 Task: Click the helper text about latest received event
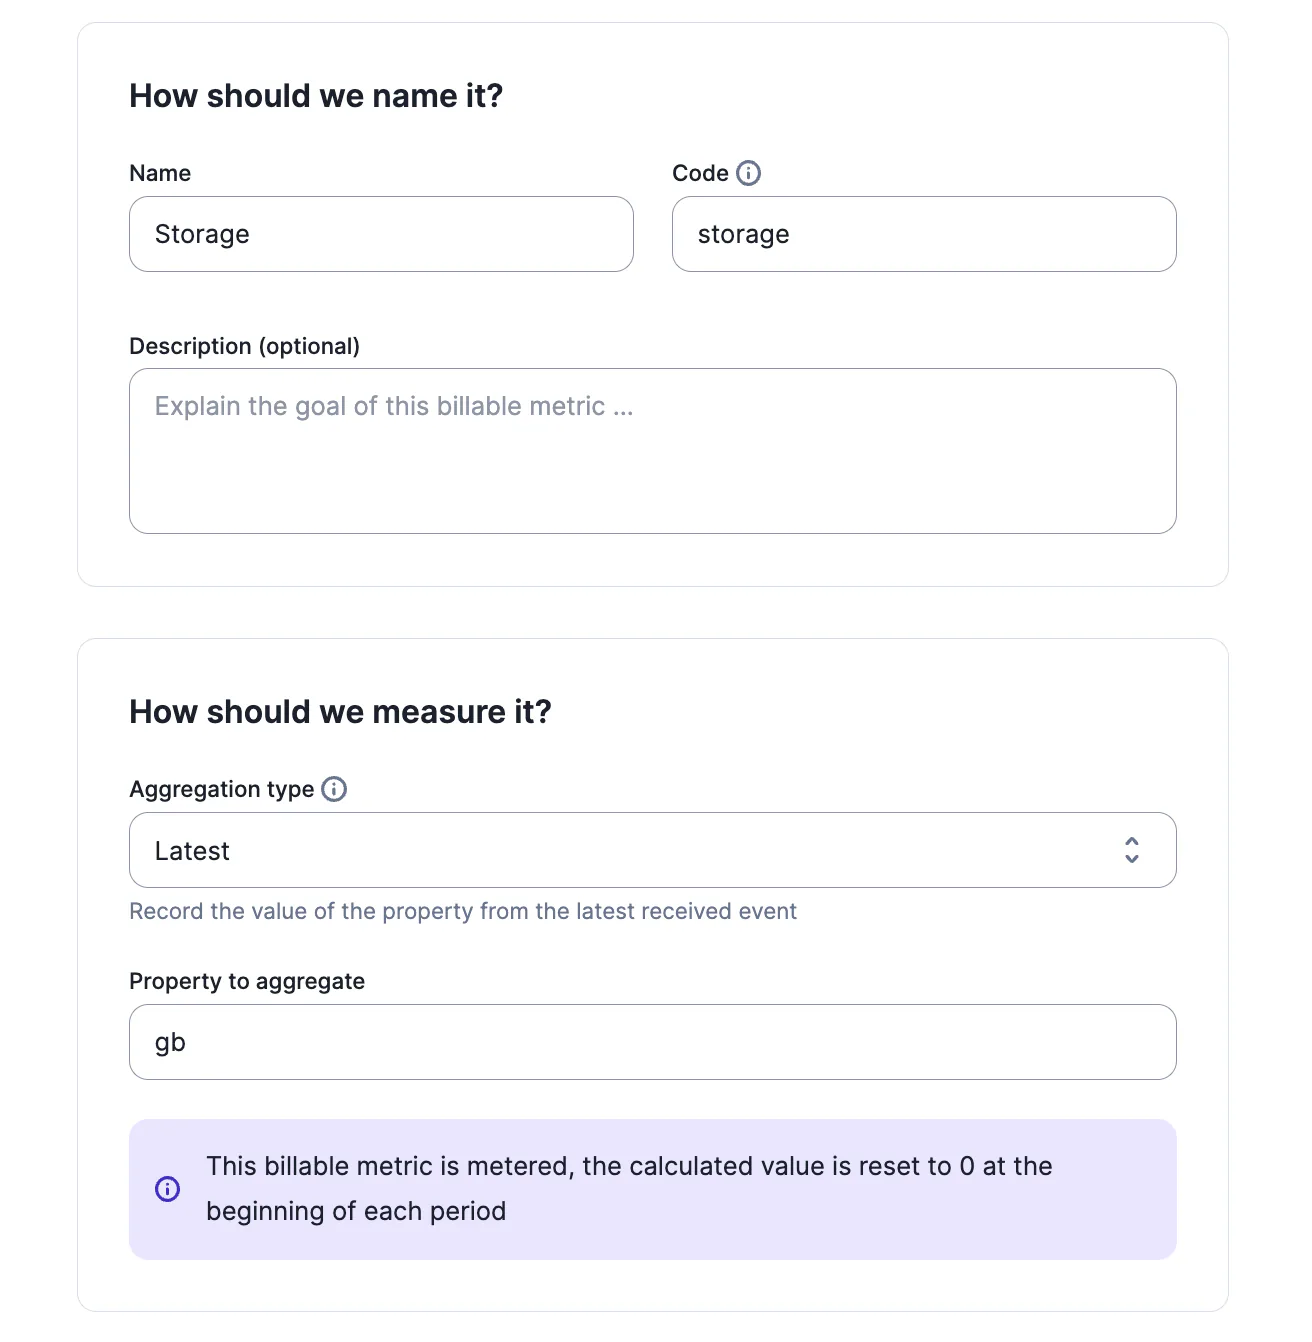[463, 911]
